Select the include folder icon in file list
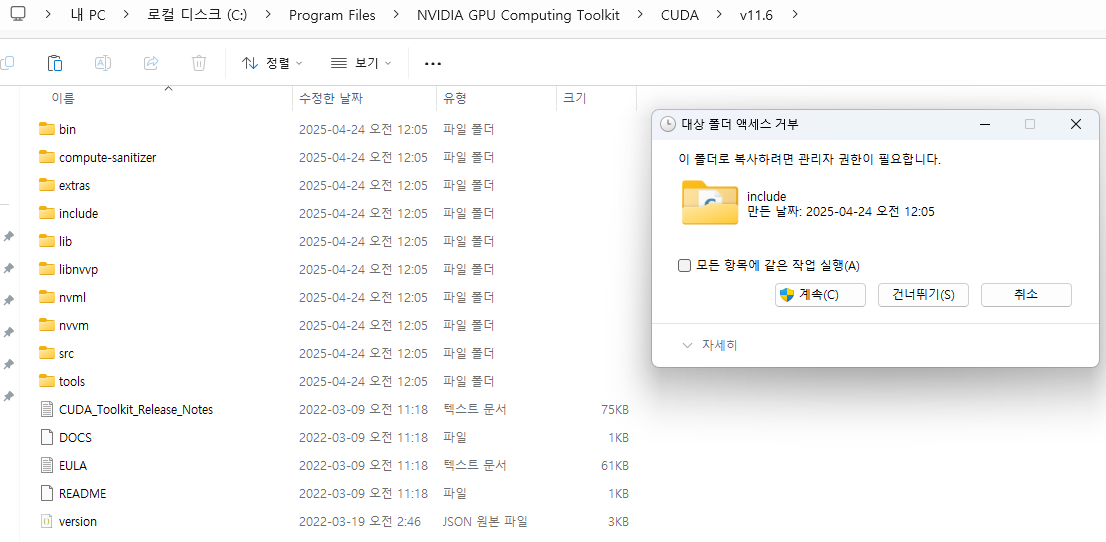Screen dimensions: 1106x542 [47, 213]
